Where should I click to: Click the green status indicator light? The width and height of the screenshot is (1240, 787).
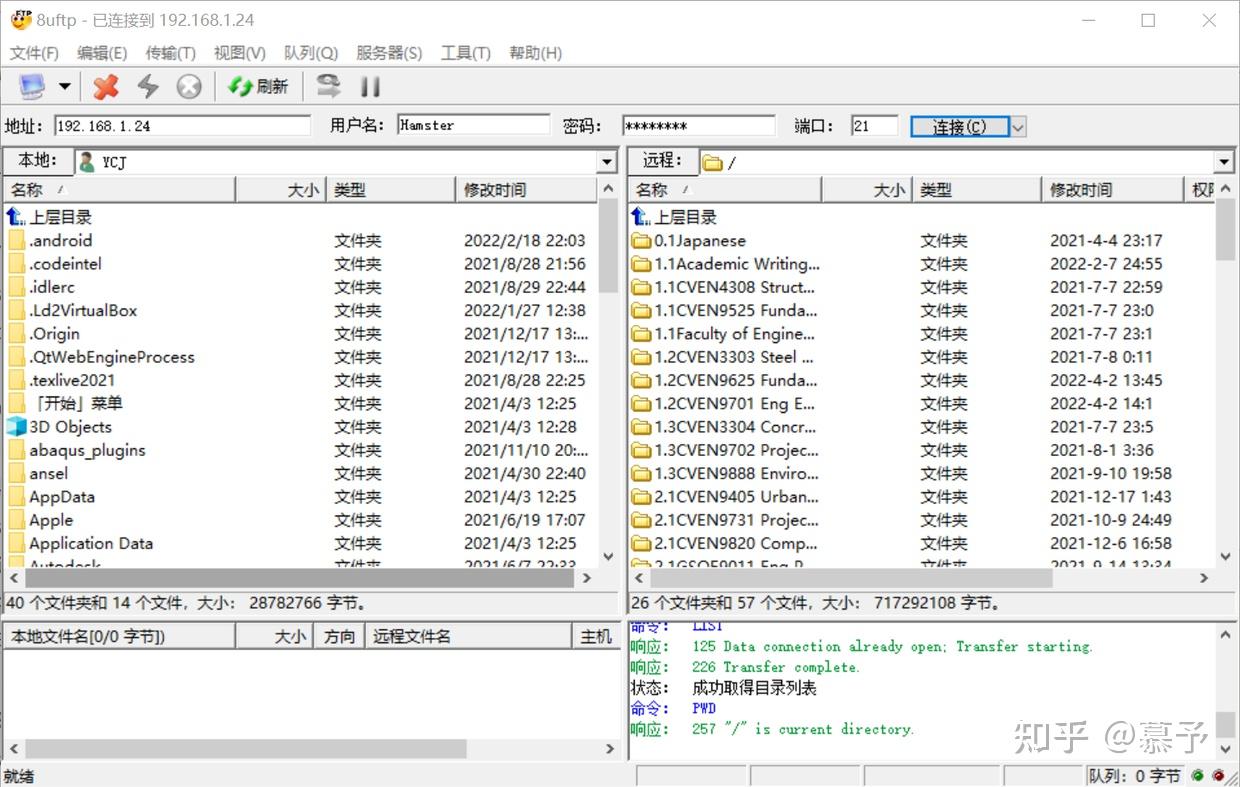pyautogui.click(x=1197, y=775)
